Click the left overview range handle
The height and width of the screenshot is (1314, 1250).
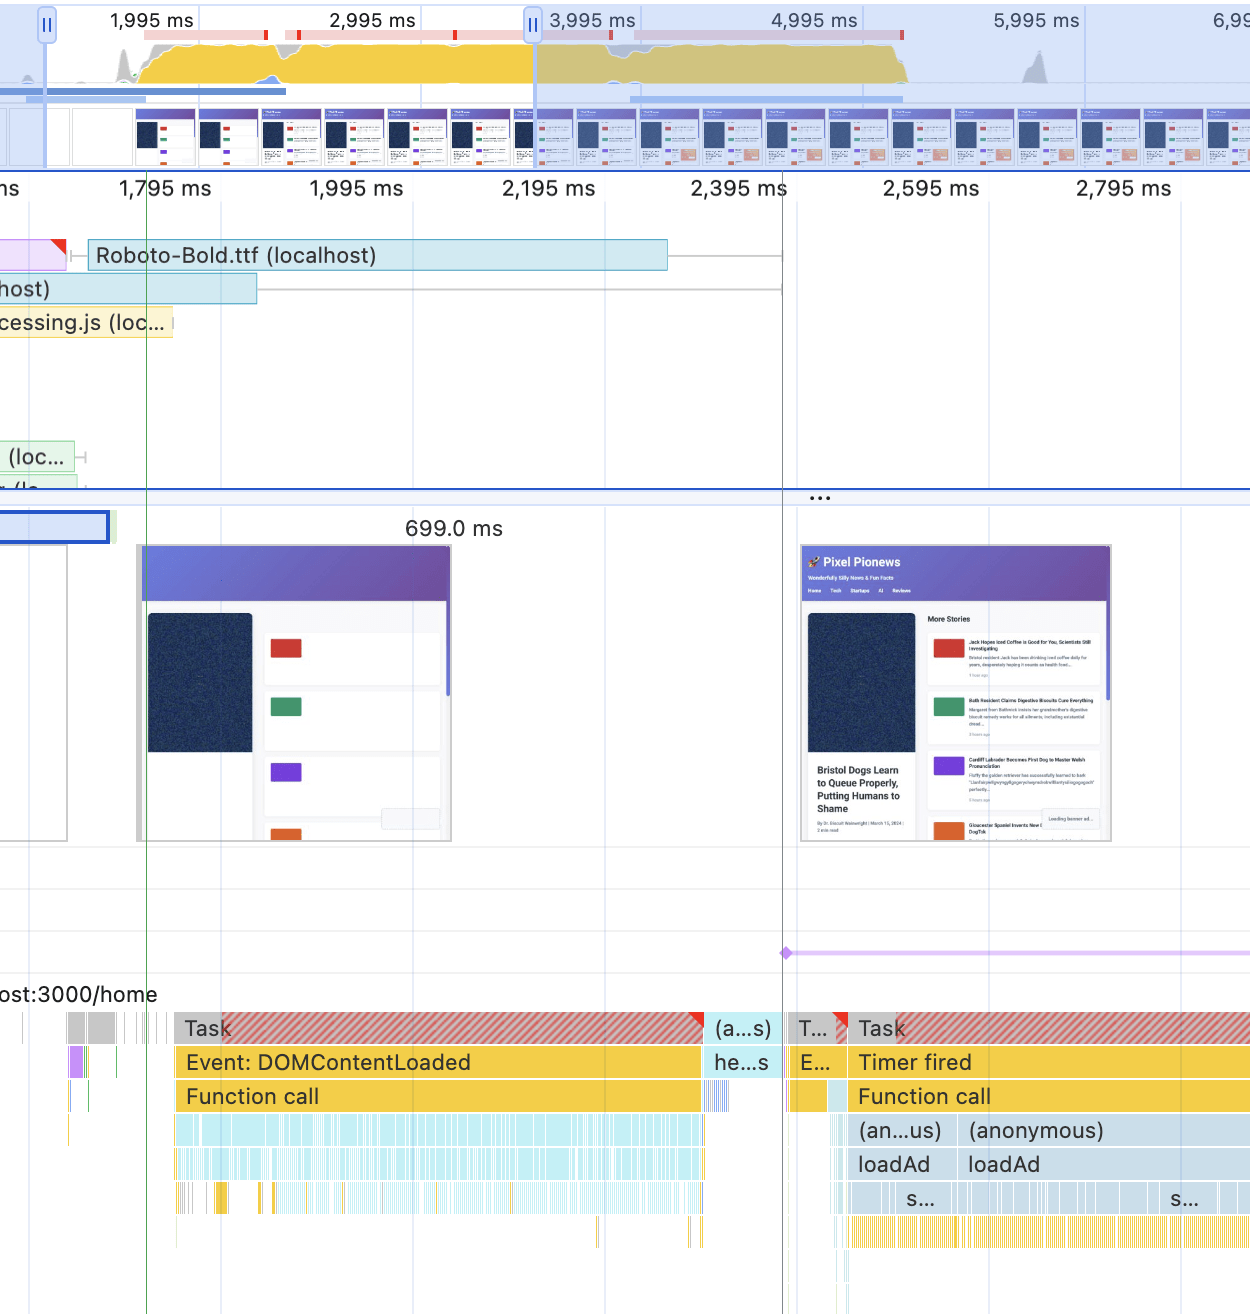coord(47,25)
